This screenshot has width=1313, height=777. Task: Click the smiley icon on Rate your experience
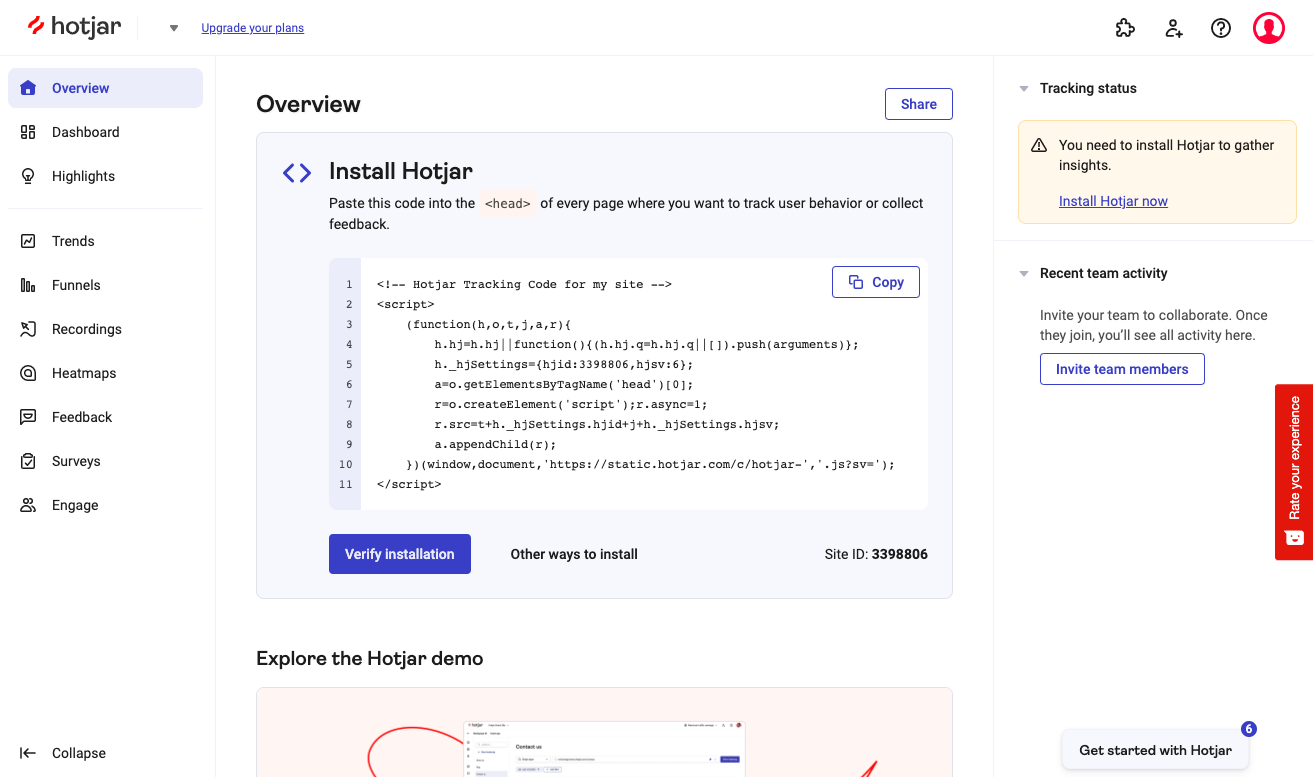[1294, 537]
